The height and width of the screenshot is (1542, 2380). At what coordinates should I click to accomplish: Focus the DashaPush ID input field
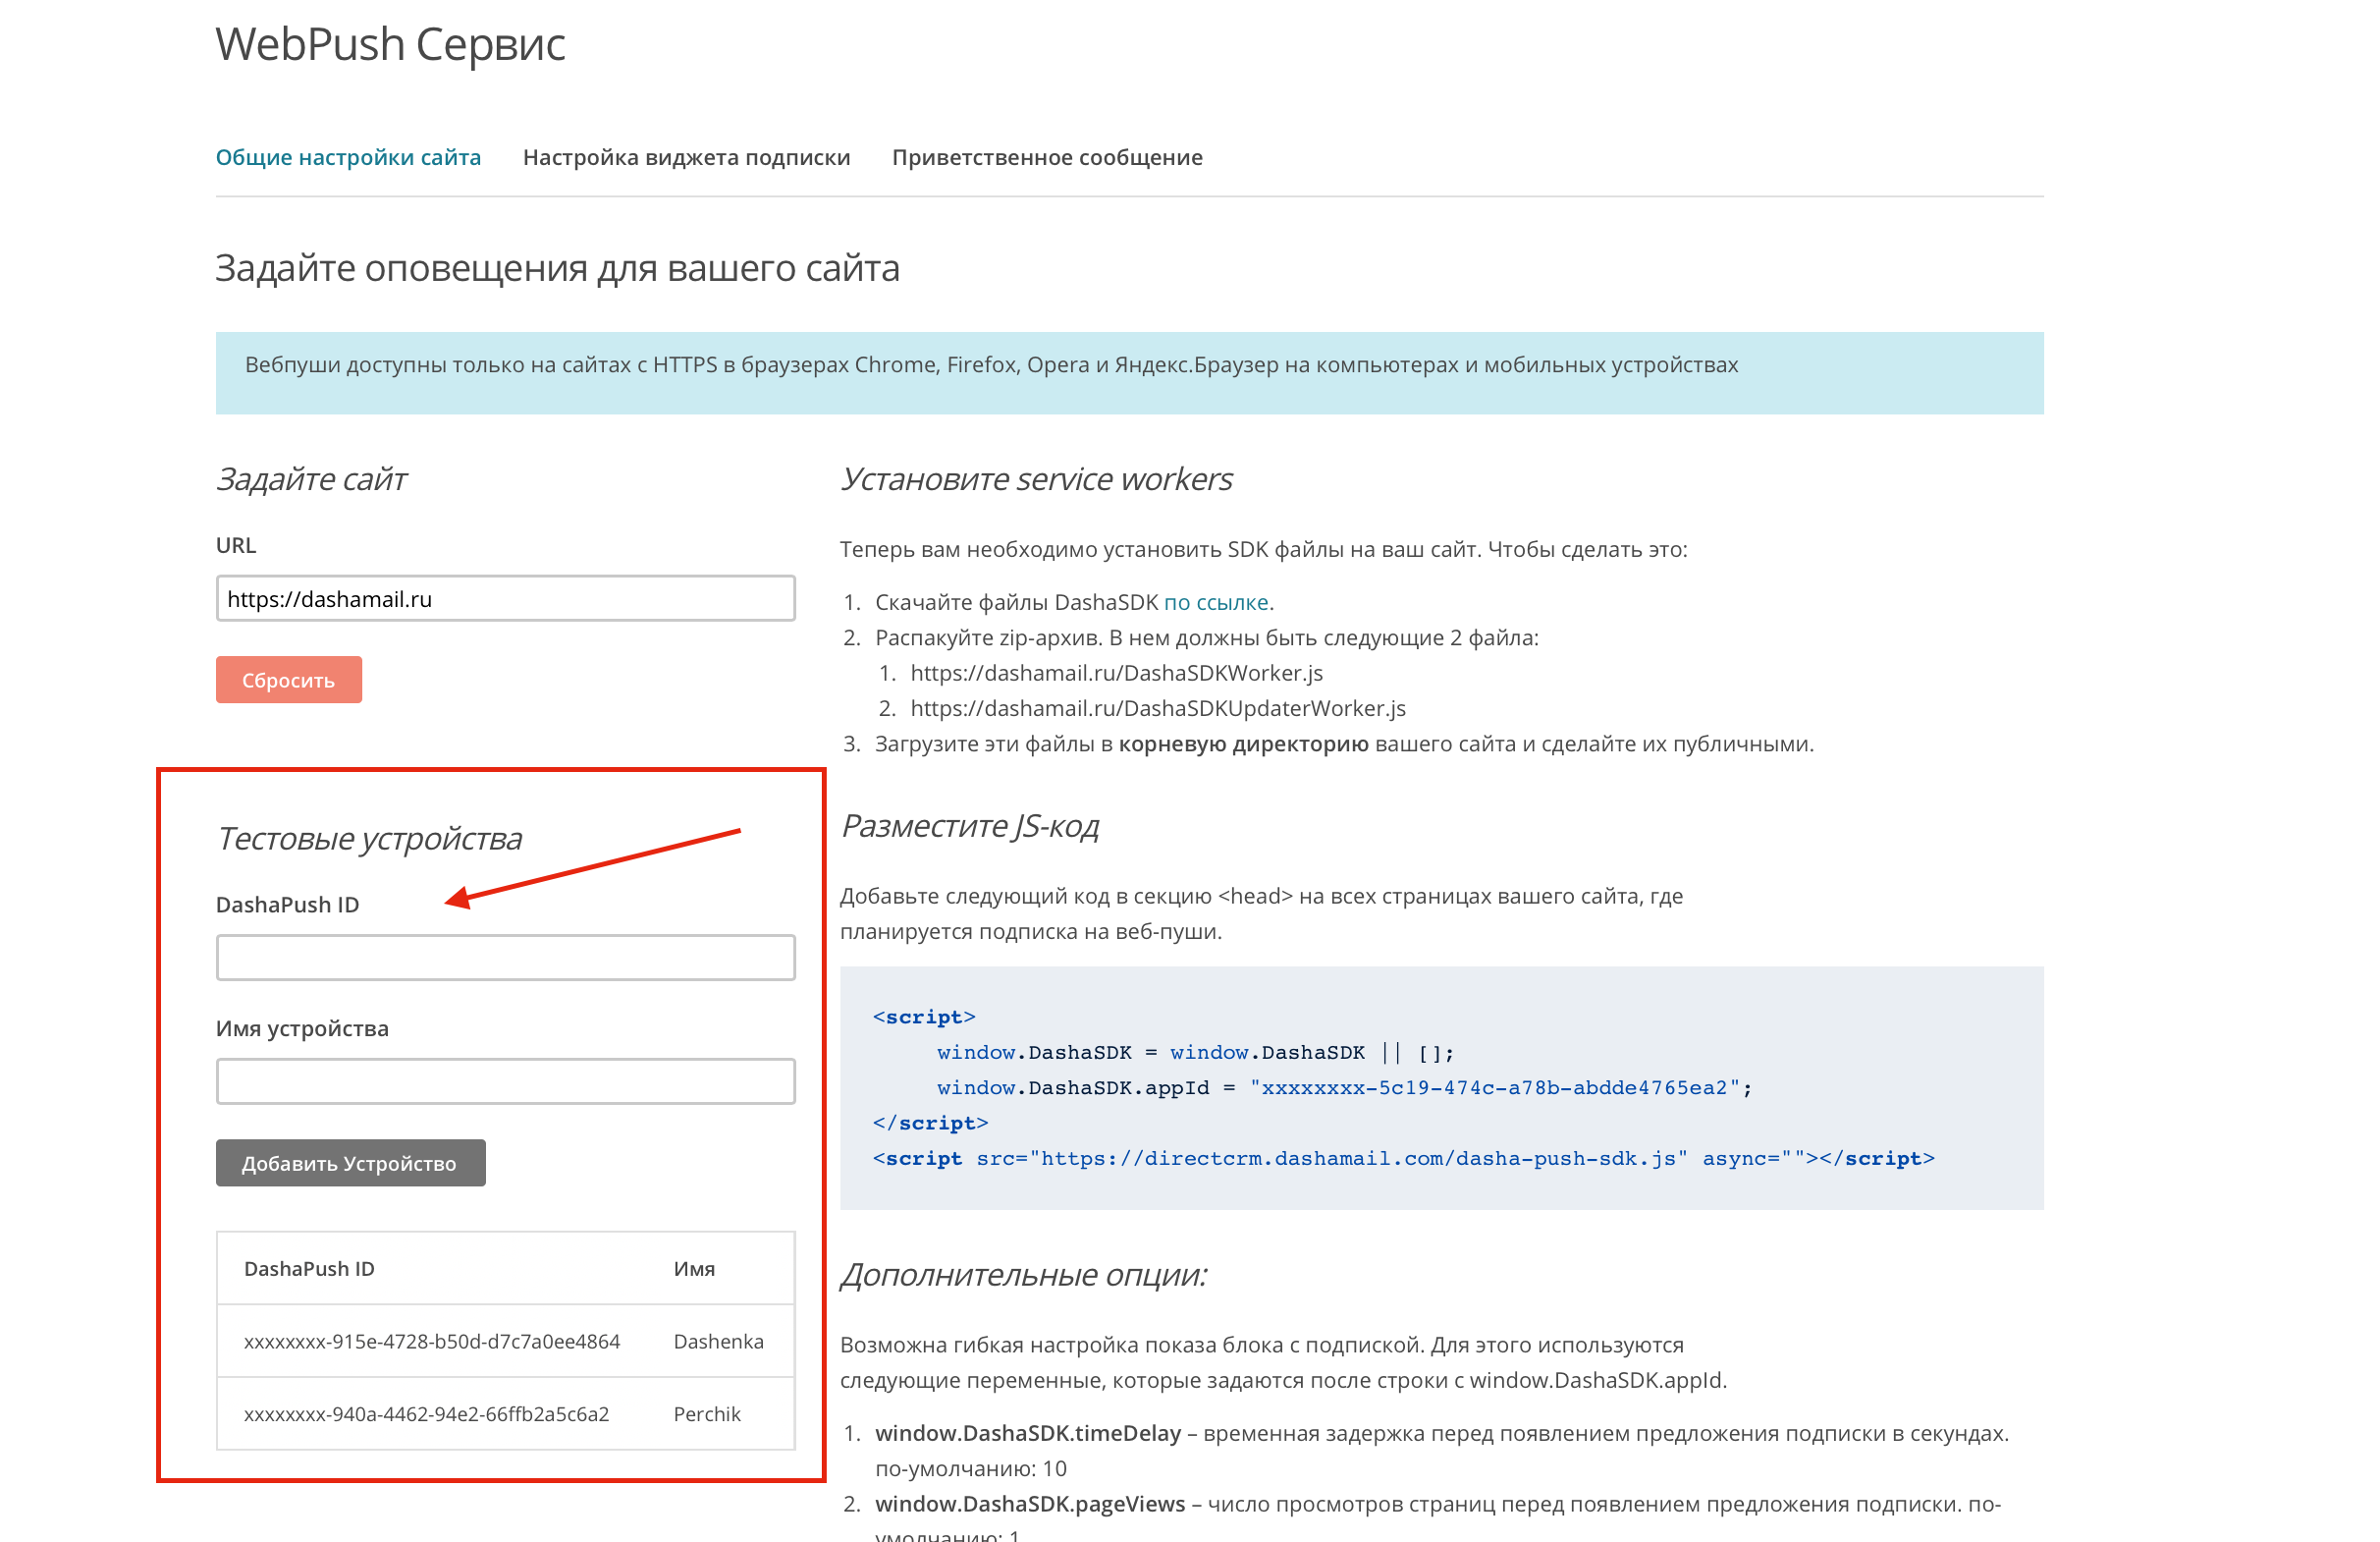[x=505, y=957]
